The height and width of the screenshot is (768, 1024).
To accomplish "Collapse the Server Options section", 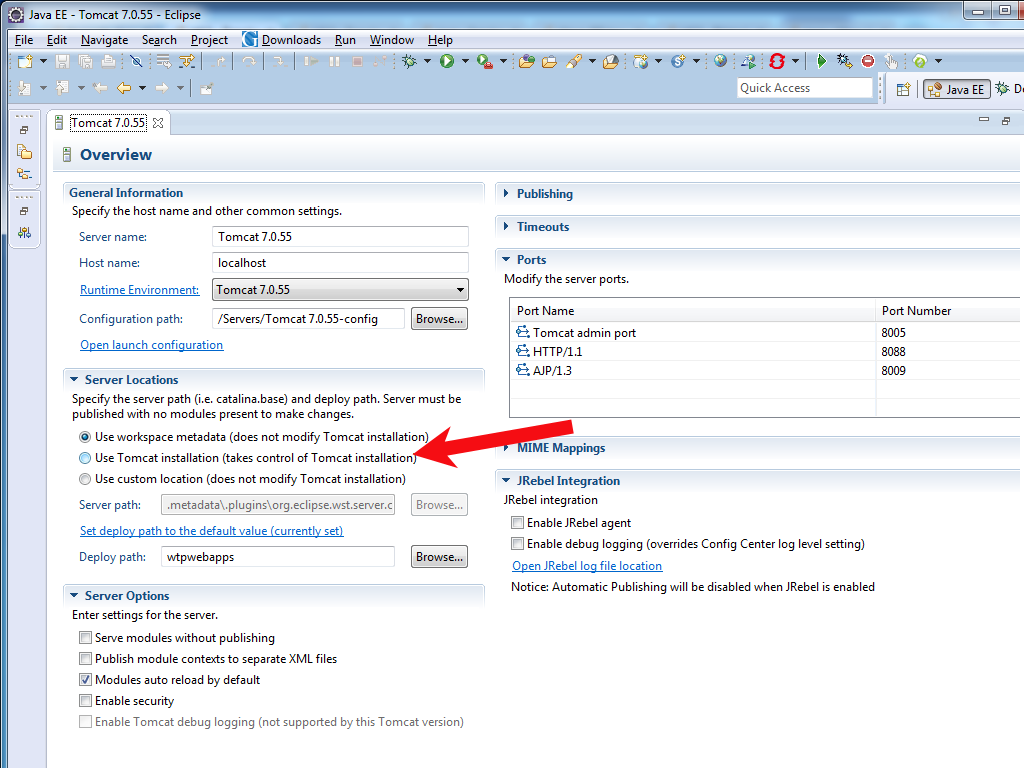I will pos(74,595).
